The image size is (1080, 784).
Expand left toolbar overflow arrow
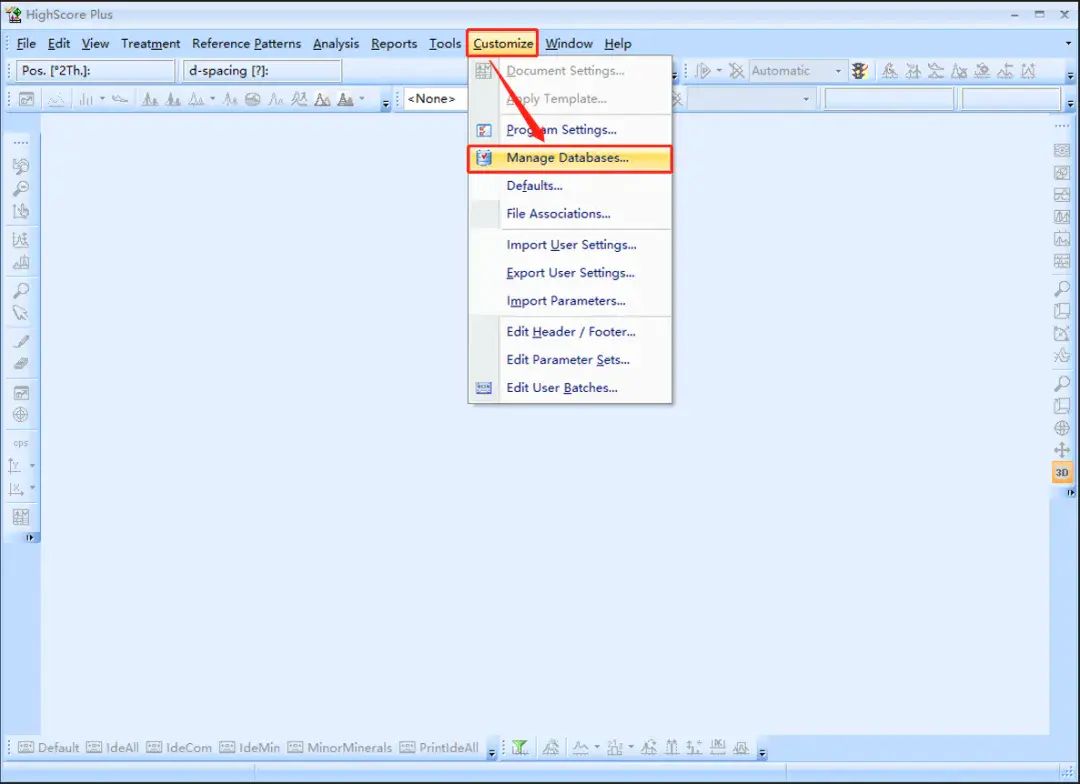tap(30, 537)
